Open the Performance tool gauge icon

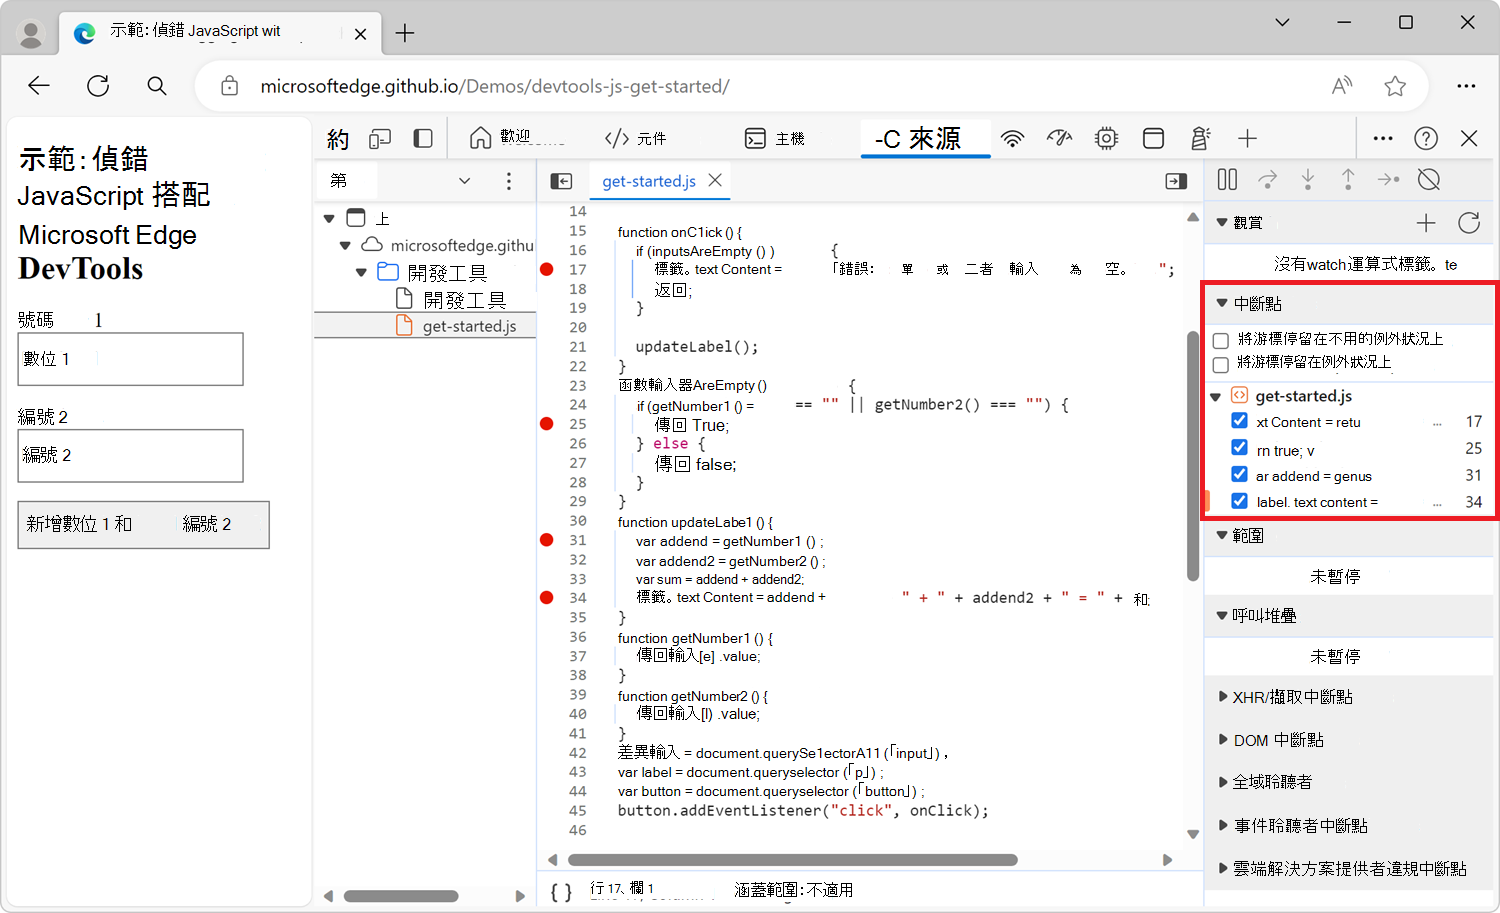[x=1060, y=139]
